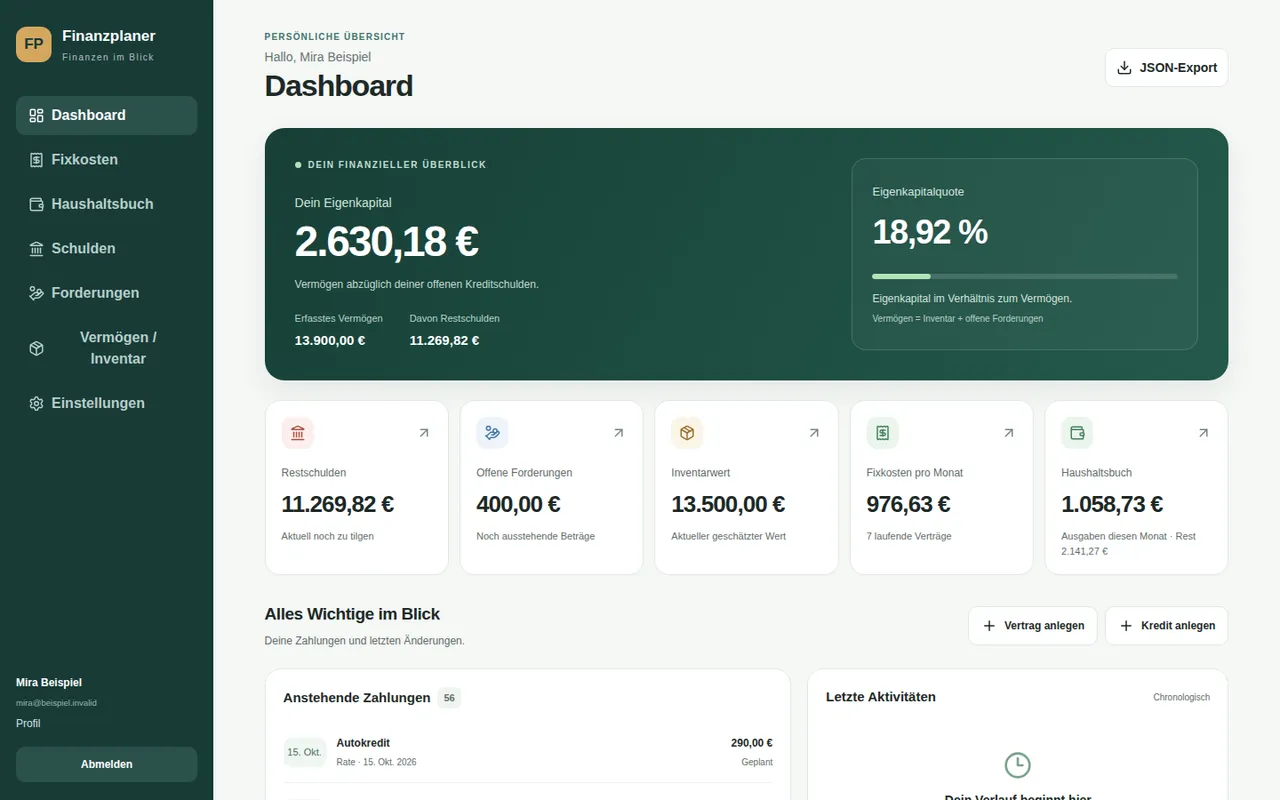Click the plus icon on Vertrag anlegen
1280x800 pixels.
tap(989, 626)
